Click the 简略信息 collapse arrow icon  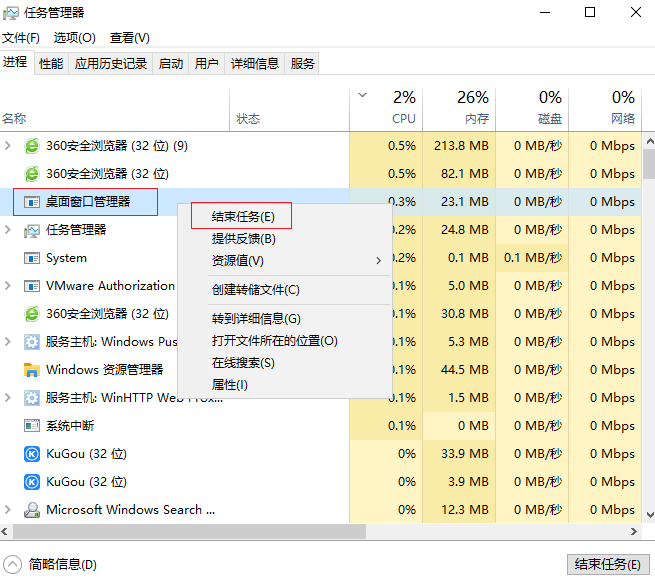point(12,564)
